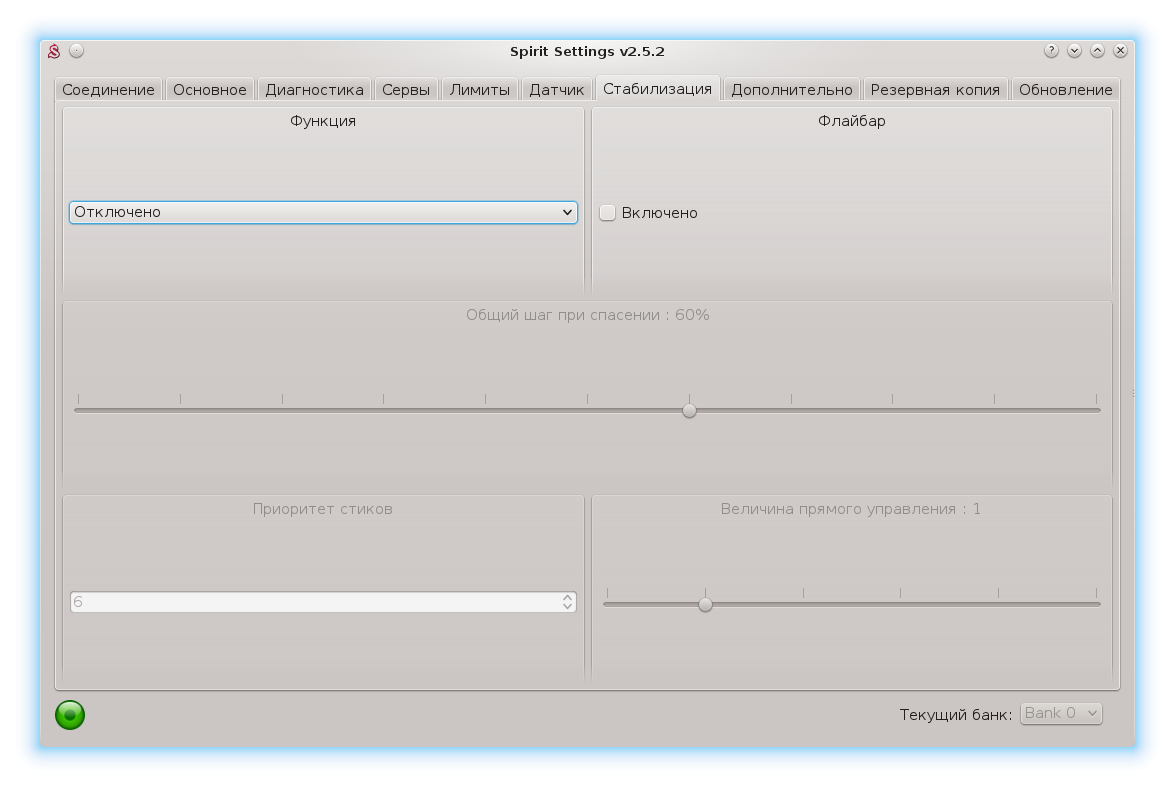Click the Величина прямого управления slider handle
The height and width of the screenshot is (787, 1175).
click(x=705, y=604)
